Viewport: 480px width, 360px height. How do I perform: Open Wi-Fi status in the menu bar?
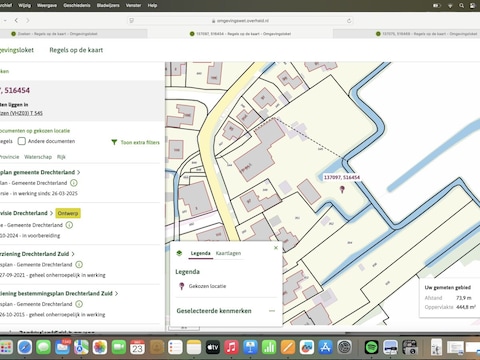coord(450,5)
